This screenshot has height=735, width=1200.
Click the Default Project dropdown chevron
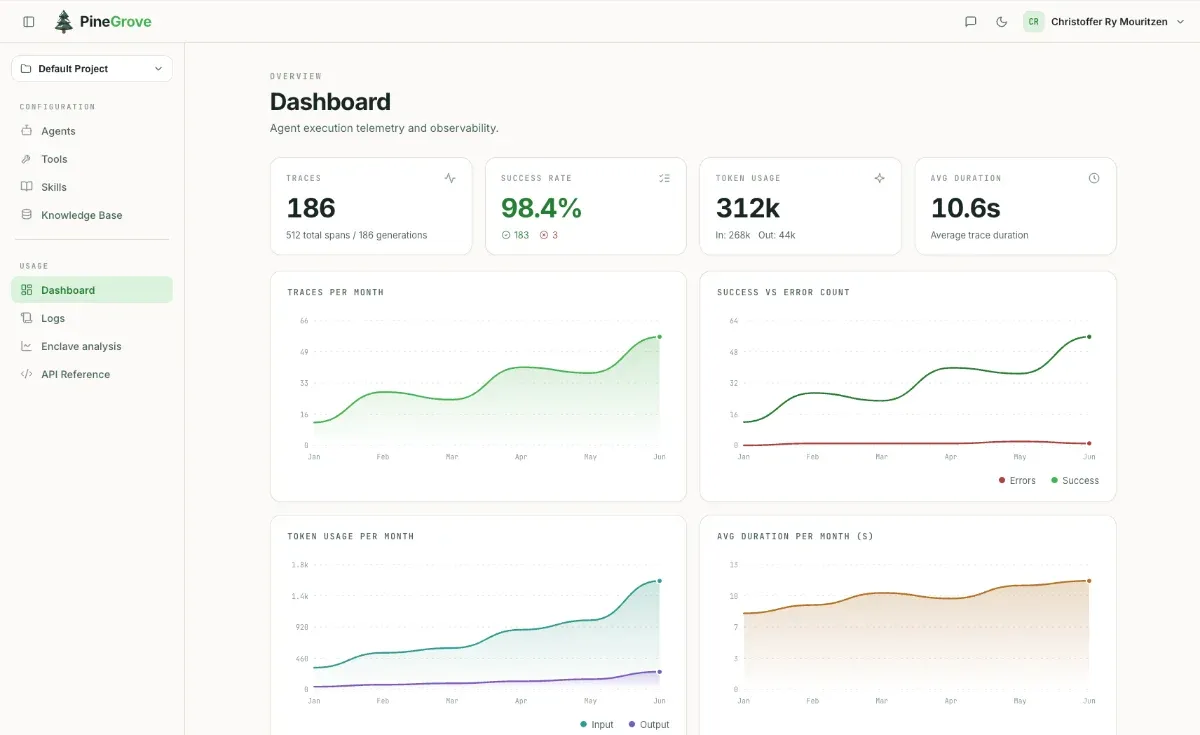(158, 68)
